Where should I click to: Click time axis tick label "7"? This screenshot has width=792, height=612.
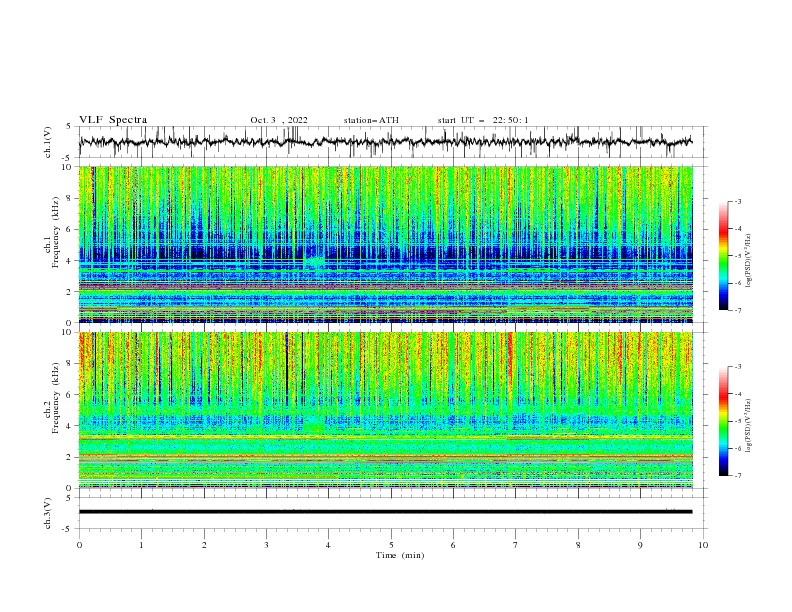pyautogui.click(x=516, y=545)
